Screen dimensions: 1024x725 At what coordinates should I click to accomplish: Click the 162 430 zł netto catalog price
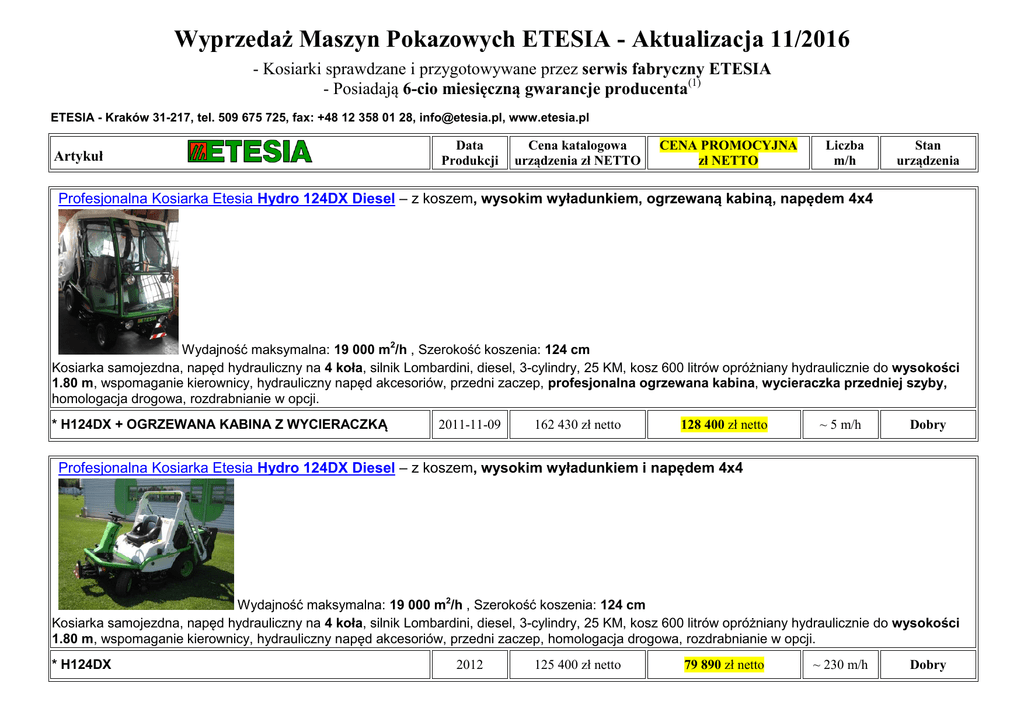pos(577,425)
